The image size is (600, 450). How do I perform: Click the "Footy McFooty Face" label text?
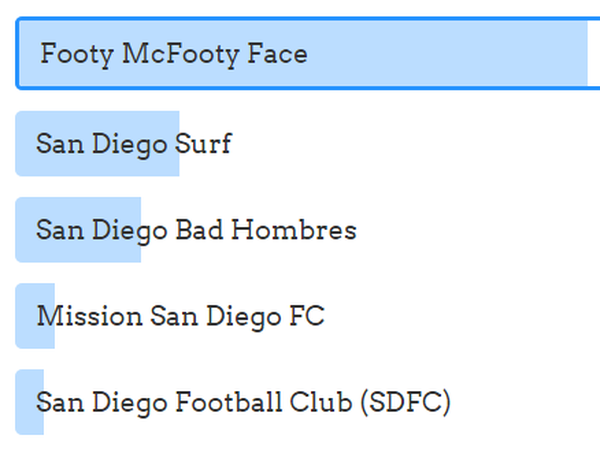pyautogui.click(x=173, y=54)
